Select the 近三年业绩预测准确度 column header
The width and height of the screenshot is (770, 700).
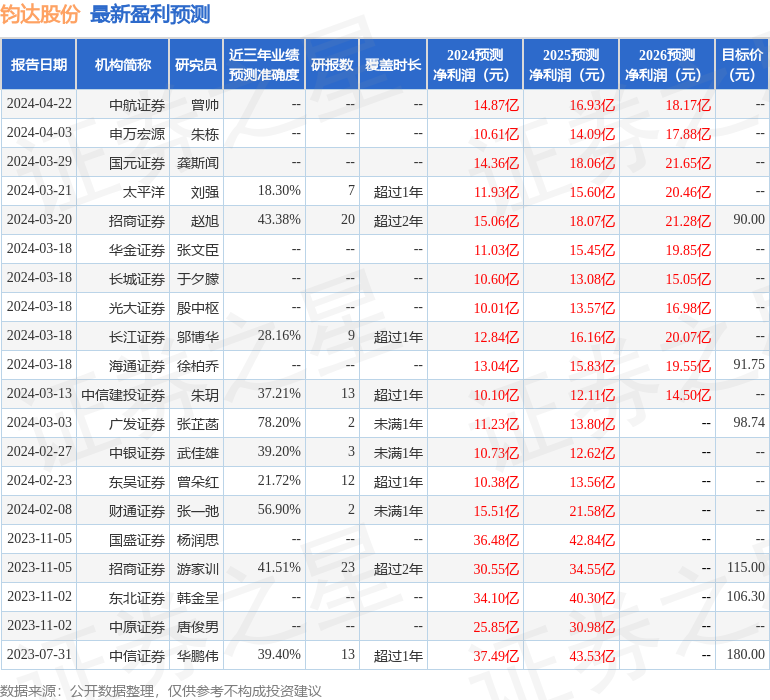pos(264,64)
